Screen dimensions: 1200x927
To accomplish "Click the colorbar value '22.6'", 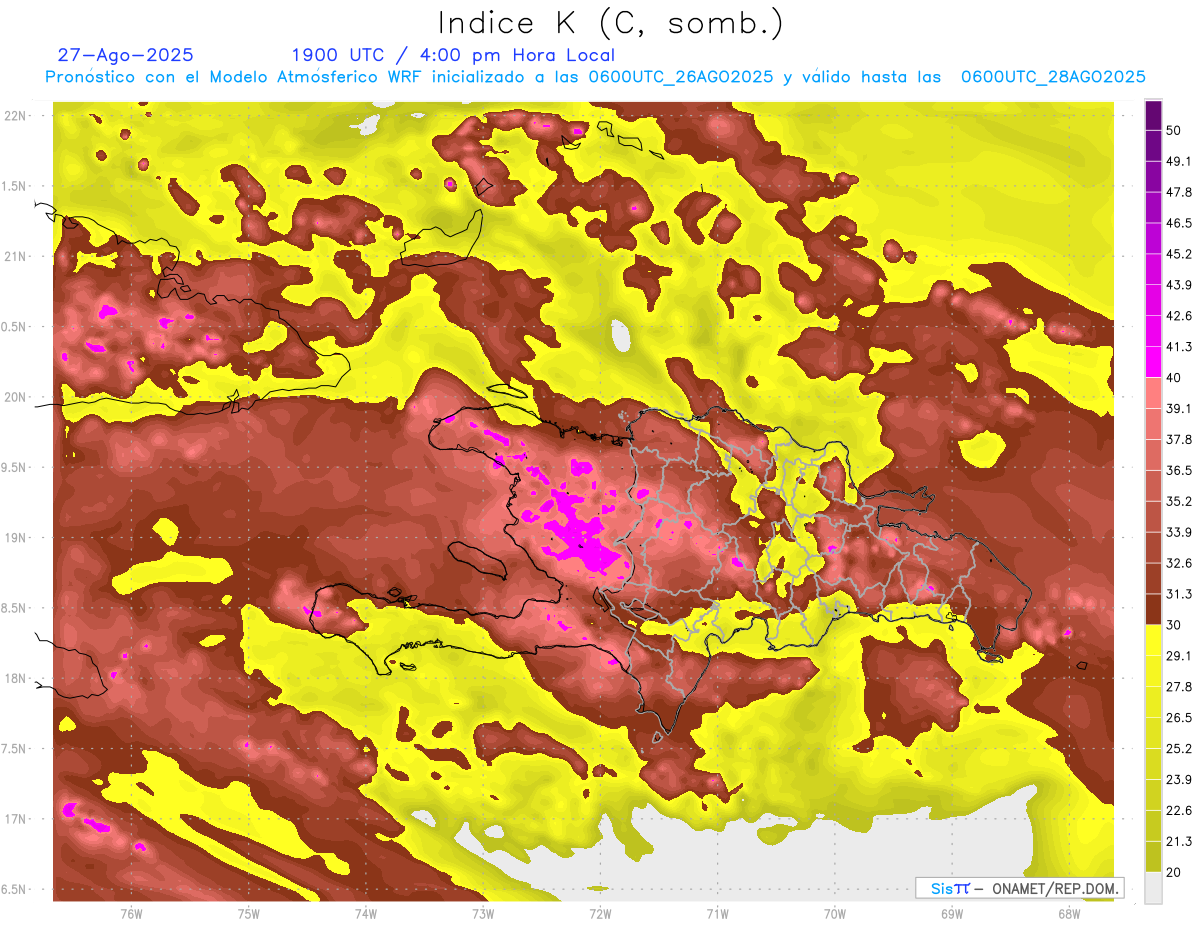I will [1178, 811].
